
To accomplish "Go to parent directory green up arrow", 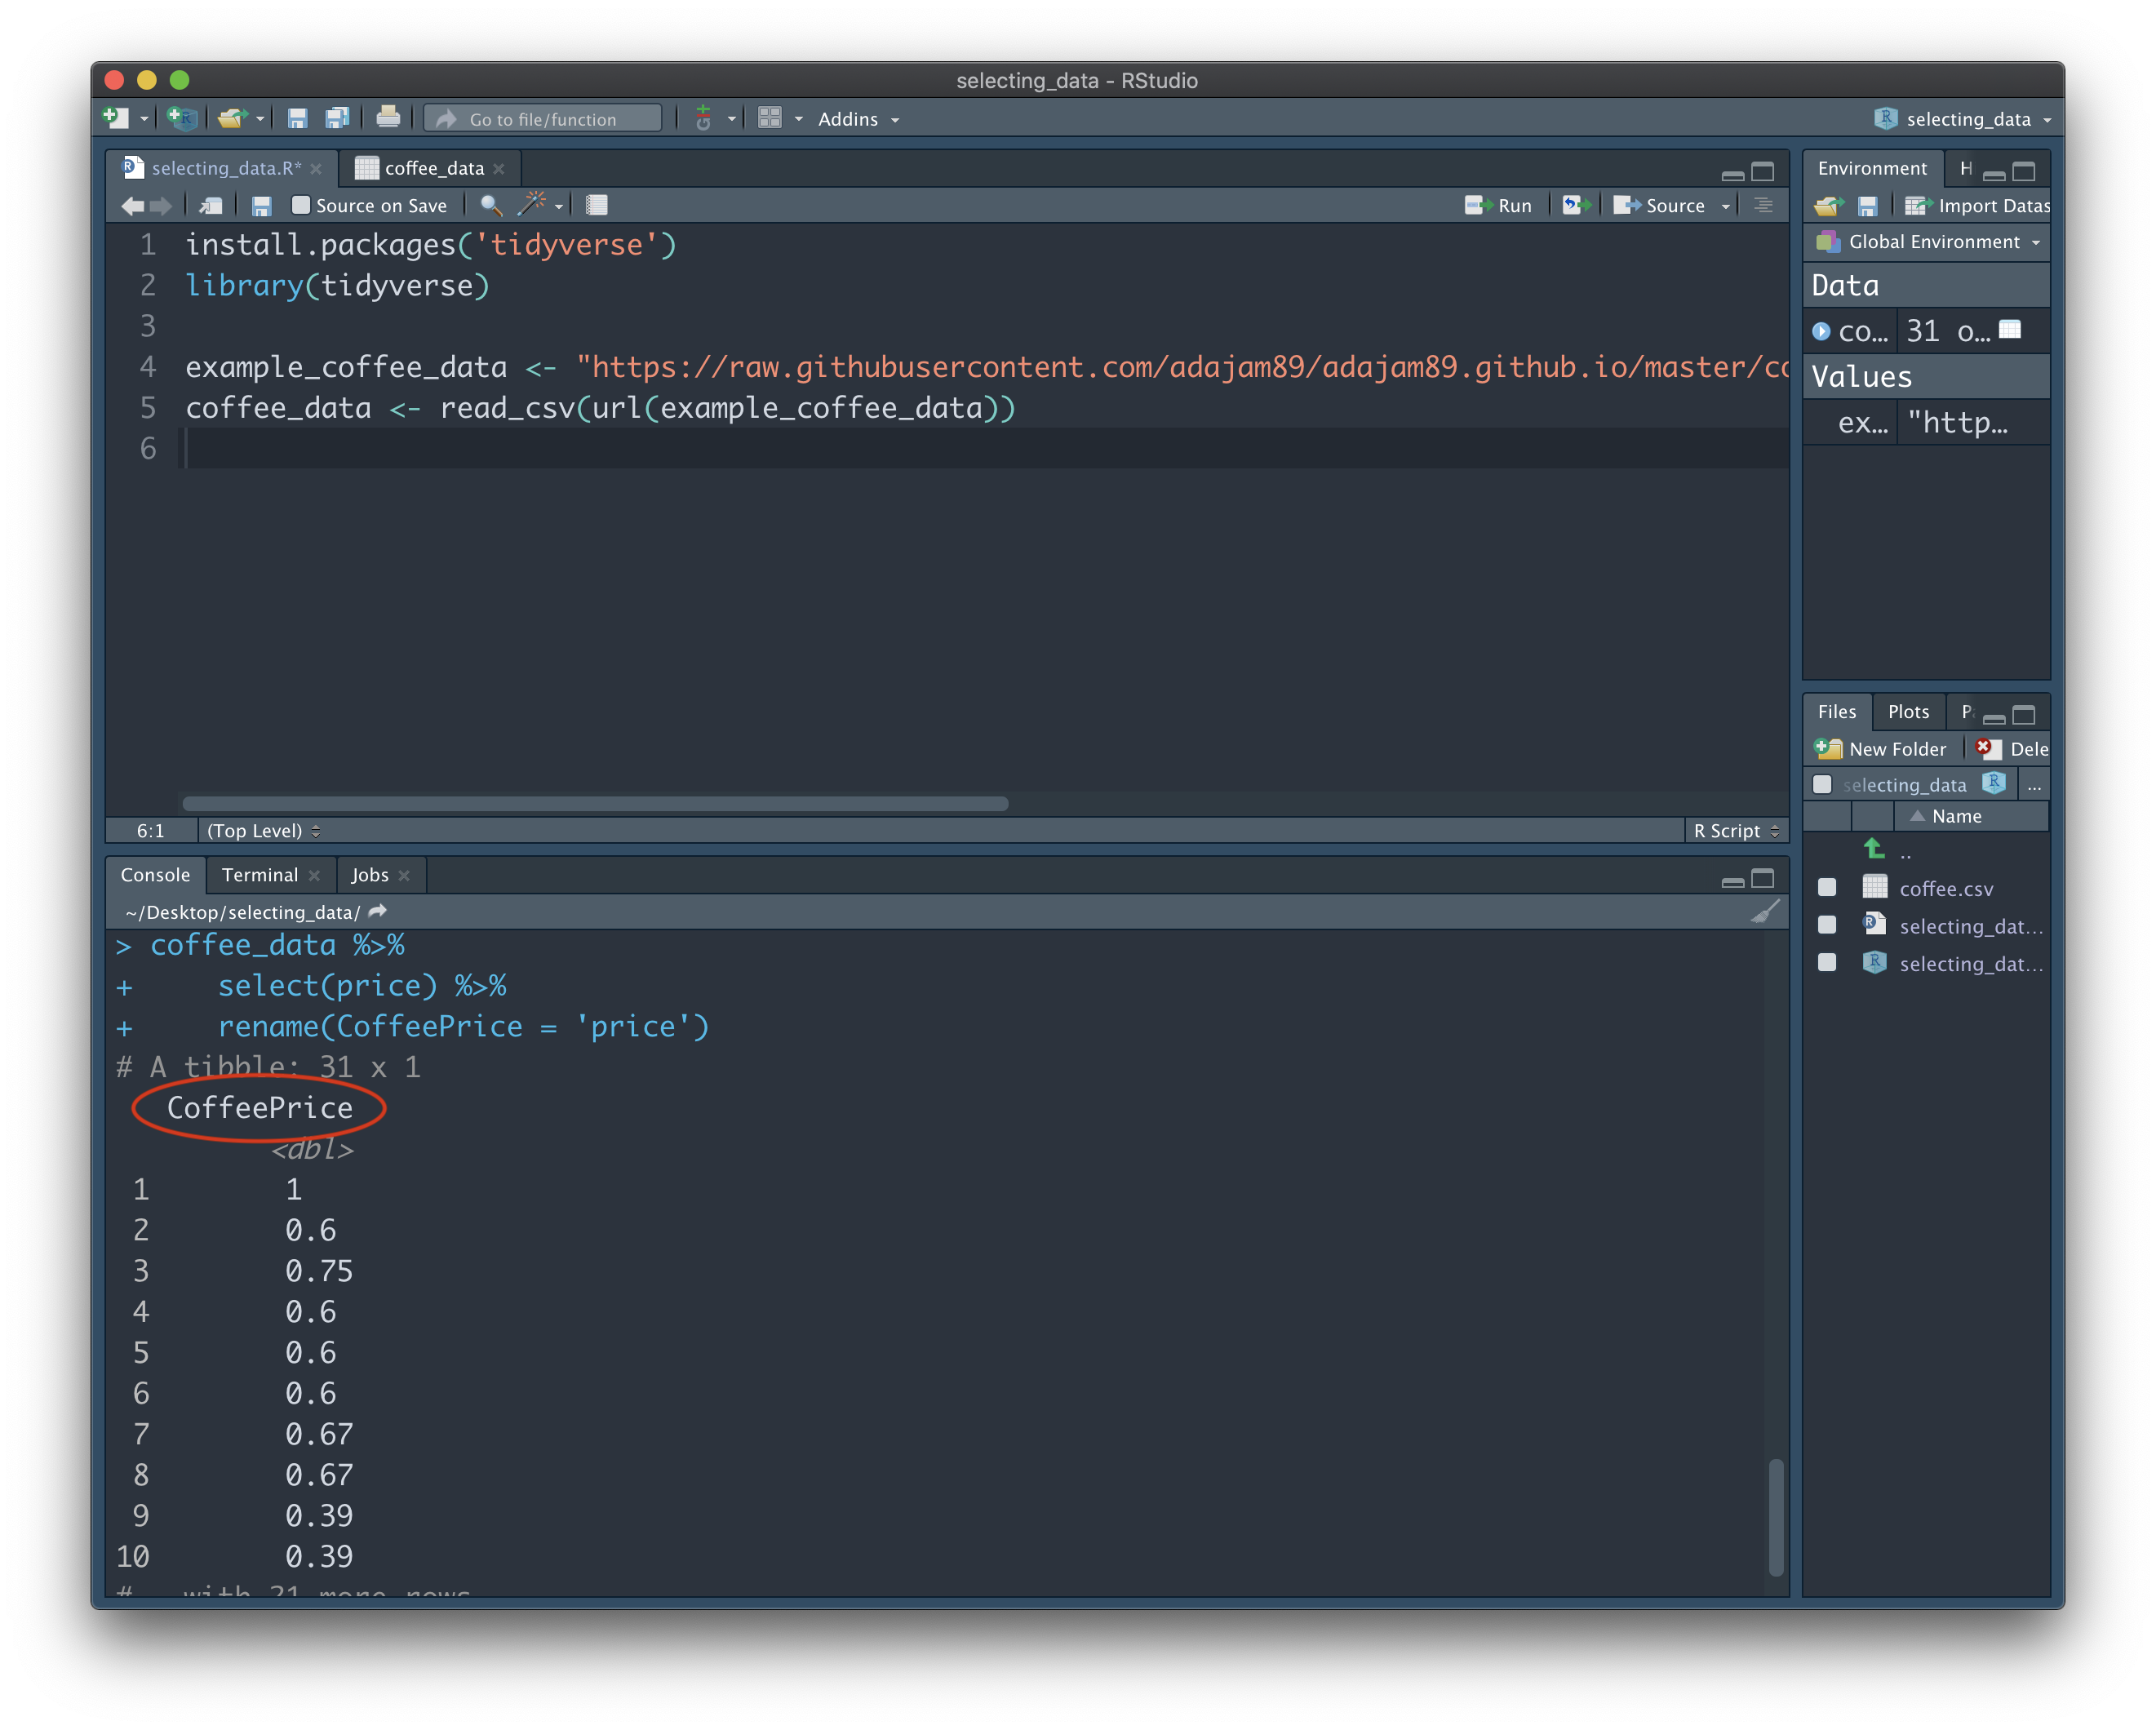I will pyautogui.click(x=1874, y=849).
